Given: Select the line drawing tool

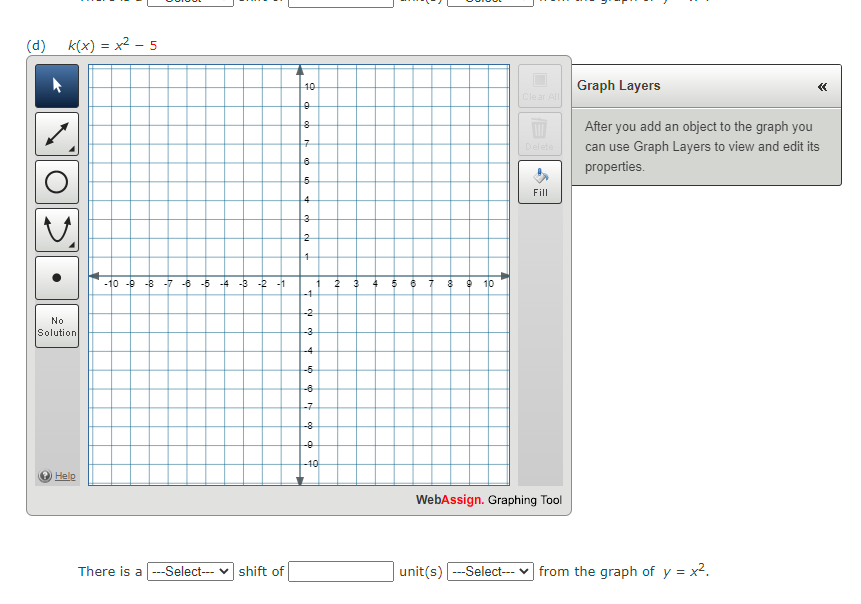Looking at the screenshot, I should (56, 133).
